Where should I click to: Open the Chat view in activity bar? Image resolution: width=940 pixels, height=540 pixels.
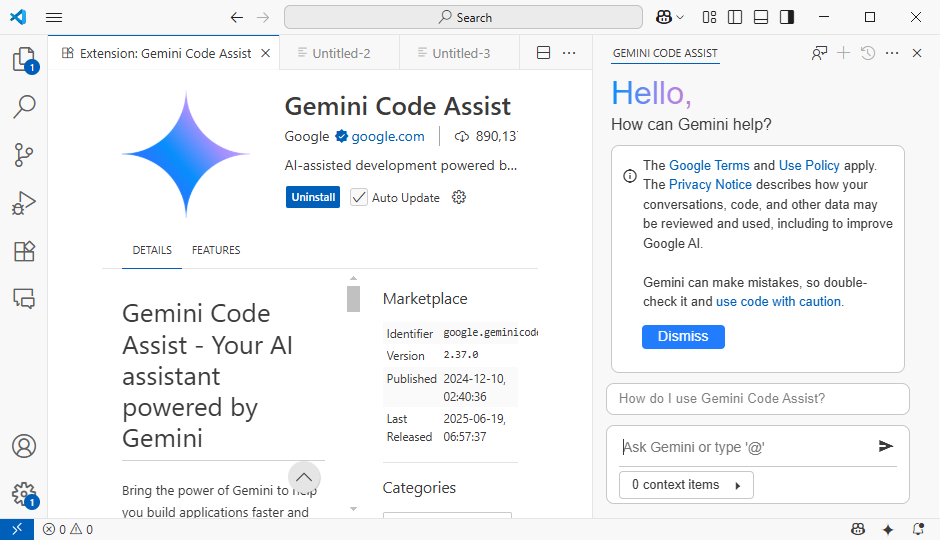click(x=24, y=298)
